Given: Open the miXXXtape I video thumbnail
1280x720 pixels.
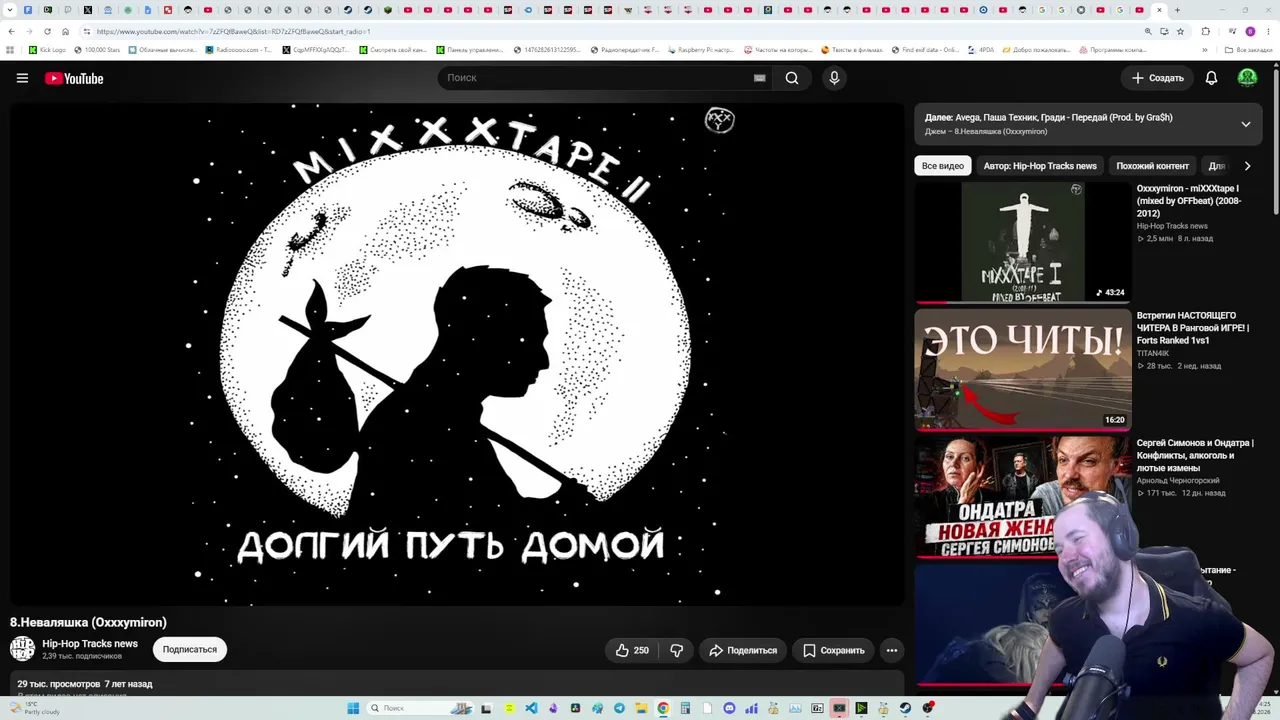Looking at the screenshot, I should coord(1023,243).
